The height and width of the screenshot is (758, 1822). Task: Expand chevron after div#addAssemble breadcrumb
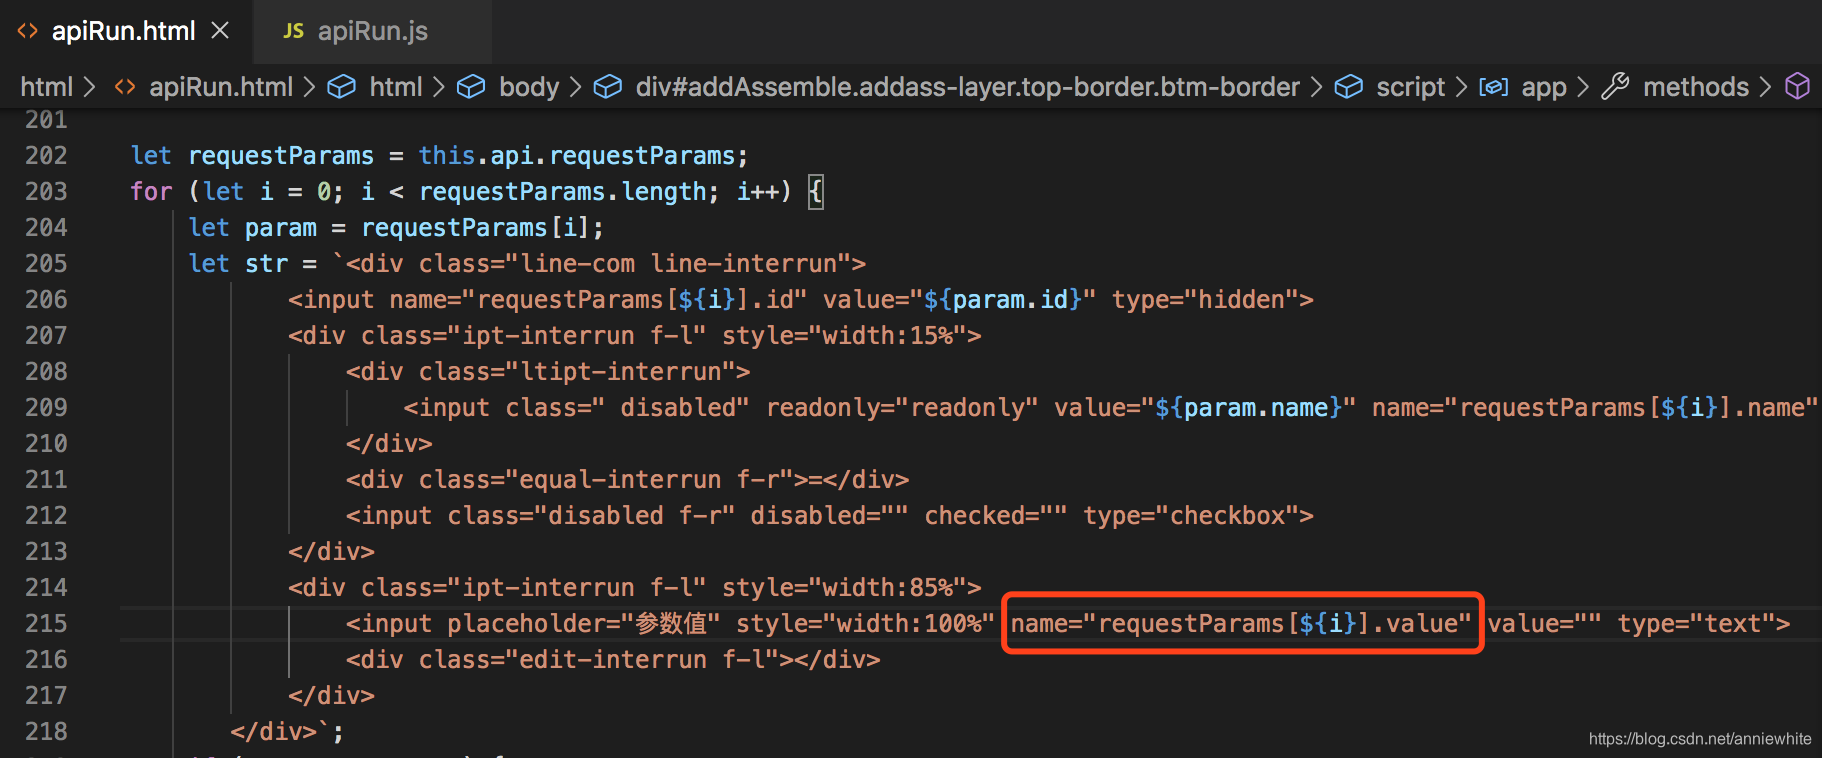click(x=1316, y=87)
